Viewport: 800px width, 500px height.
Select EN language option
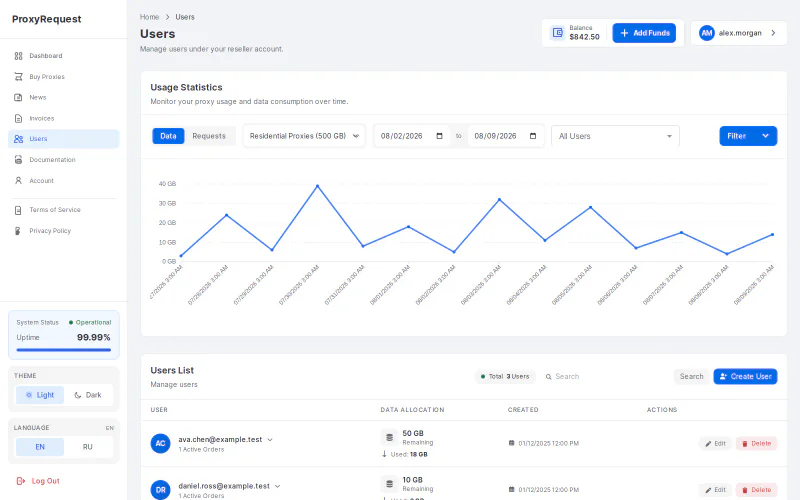(40, 447)
